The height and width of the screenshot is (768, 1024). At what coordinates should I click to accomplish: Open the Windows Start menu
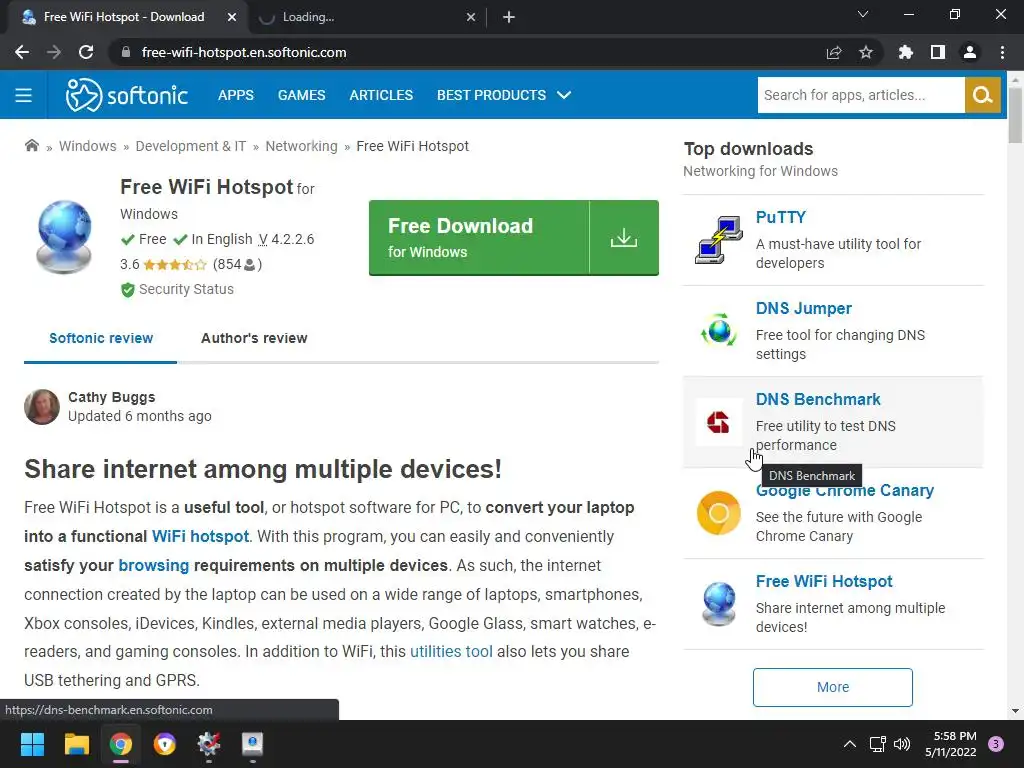32,744
